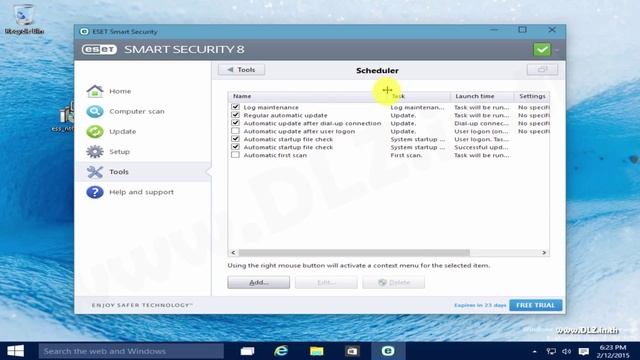
Task: Click the ESET logo in header
Action: click(99, 49)
